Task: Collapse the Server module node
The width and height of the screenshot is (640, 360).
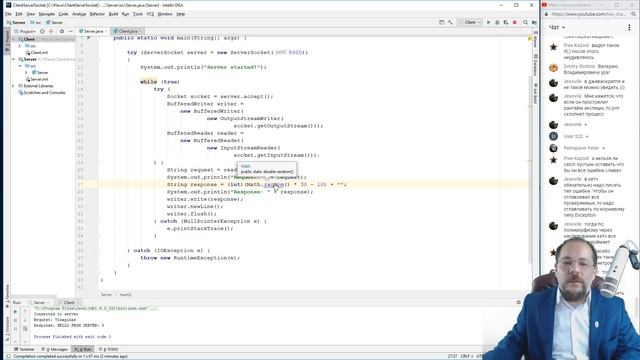Action: pos(13,59)
